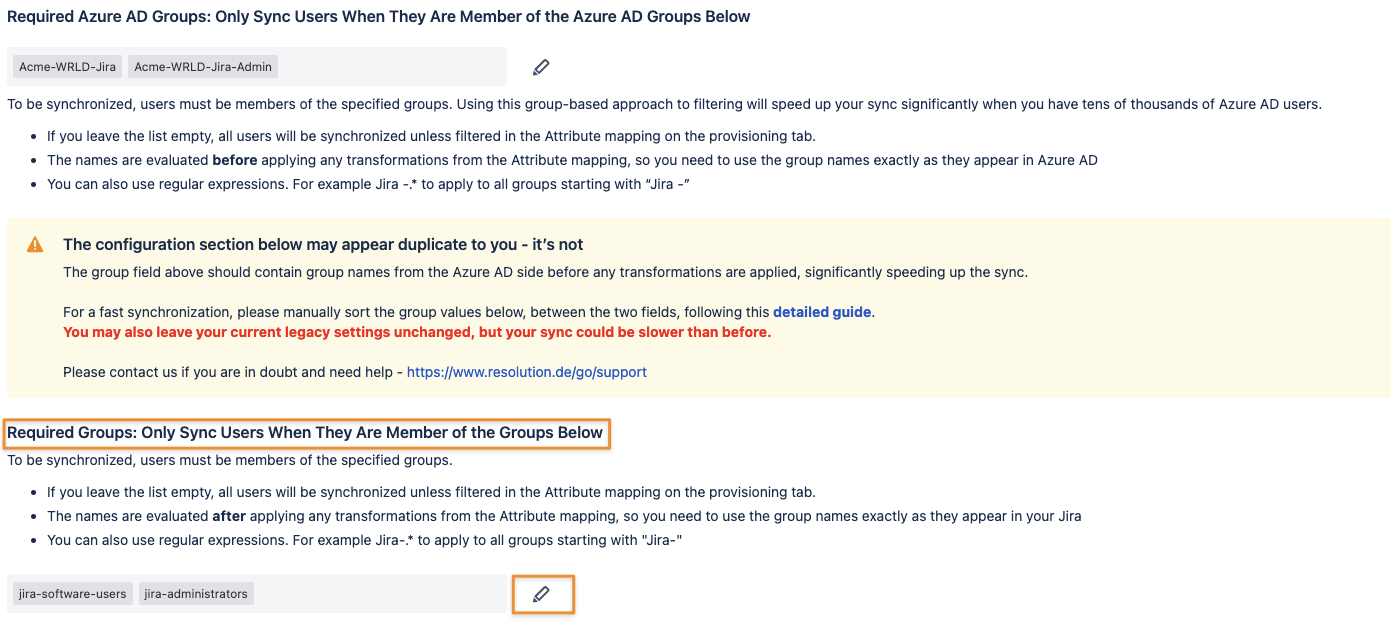Screen dimensions: 1400x633
Task: Click the highlighted Required Groups heading
Action: click(305, 433)
